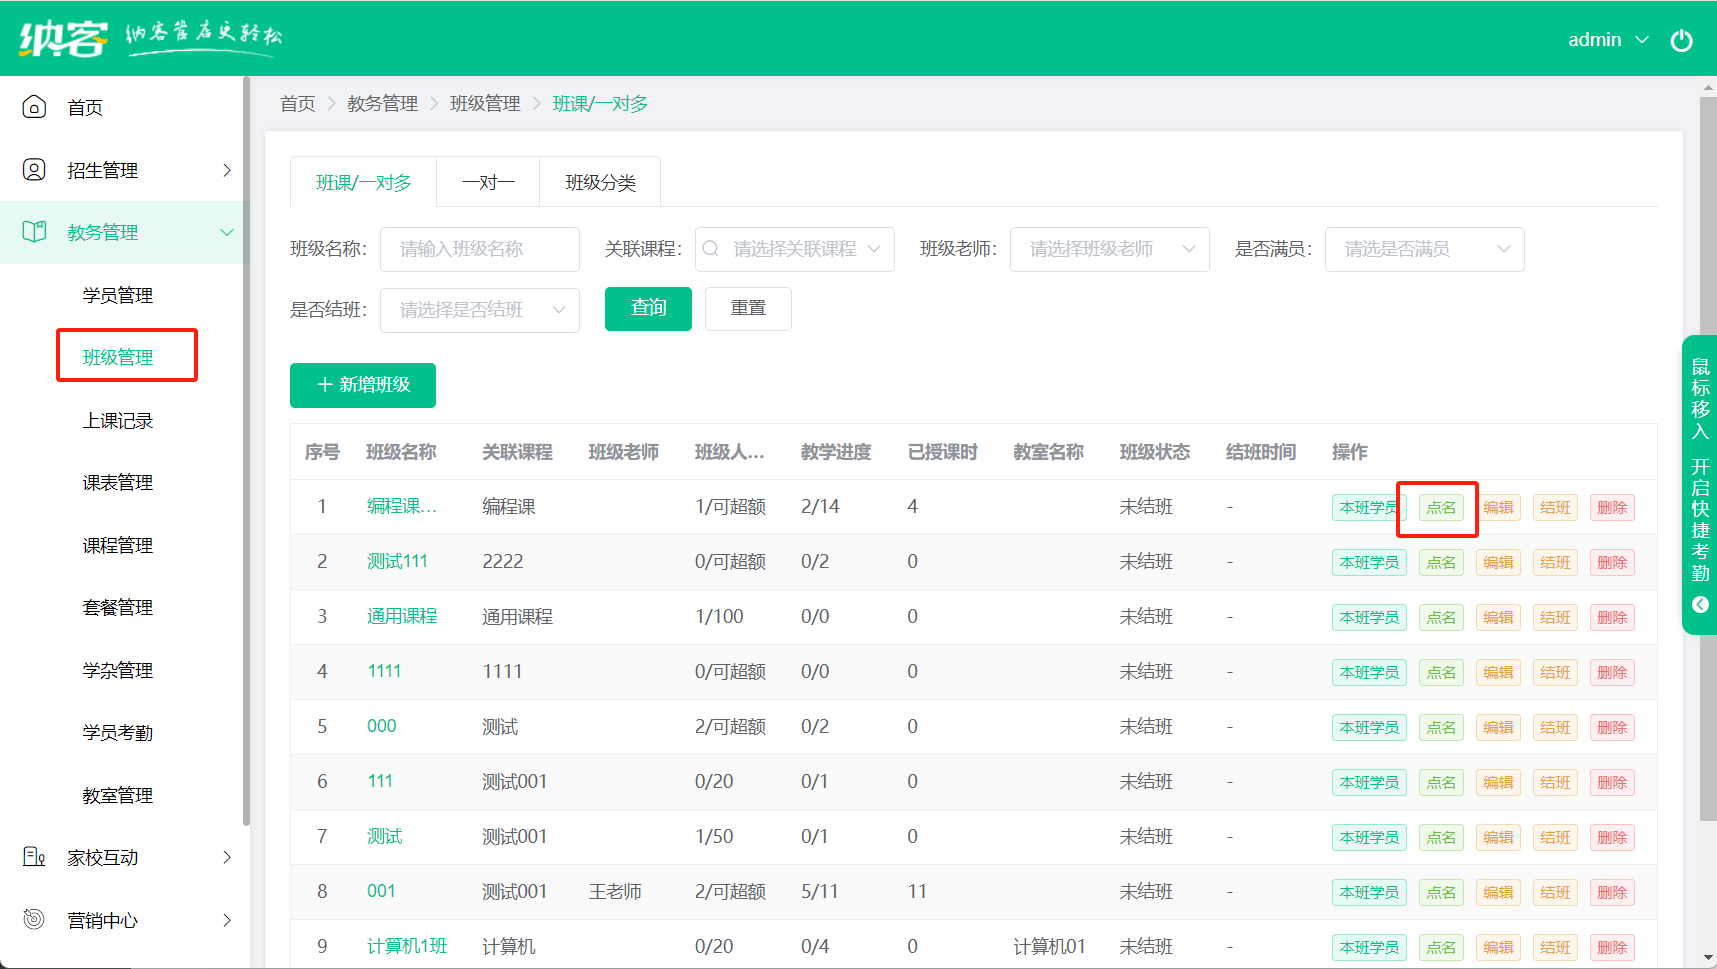Click the 首页 home icon in sidebar
Screen dimensions: 1717x969
coord(34,107)
